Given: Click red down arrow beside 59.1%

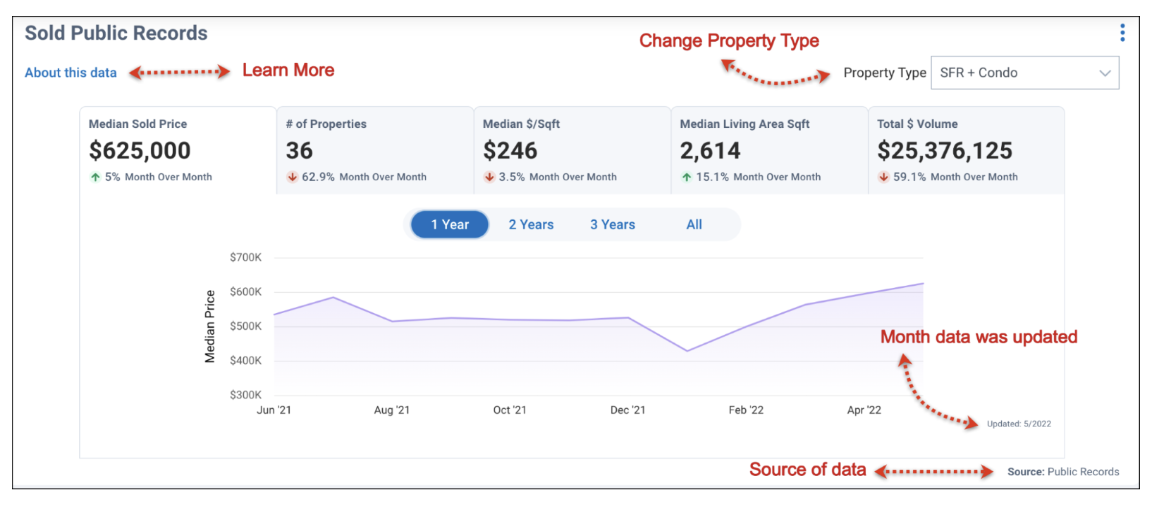Looking at the screenshot, I should coord(884,177).
